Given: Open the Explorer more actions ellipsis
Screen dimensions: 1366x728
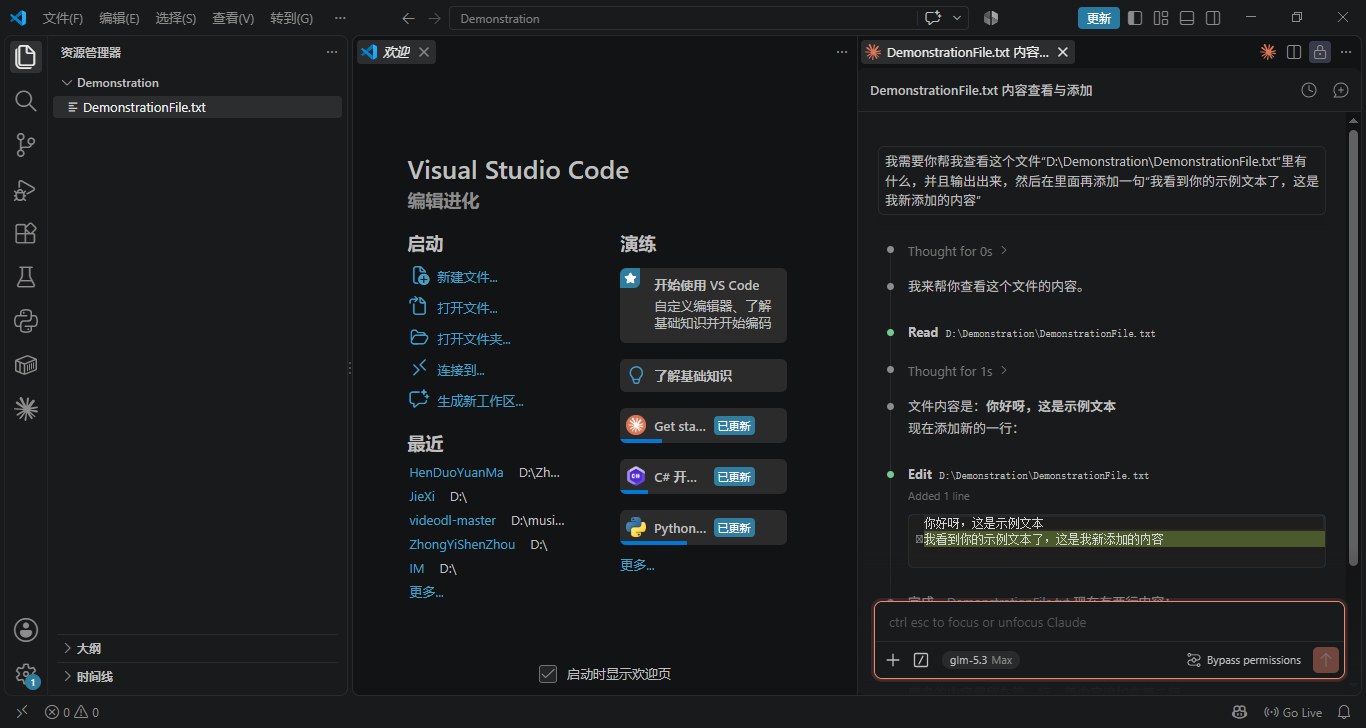Looking at the screenshot, I should click(332, 53).
